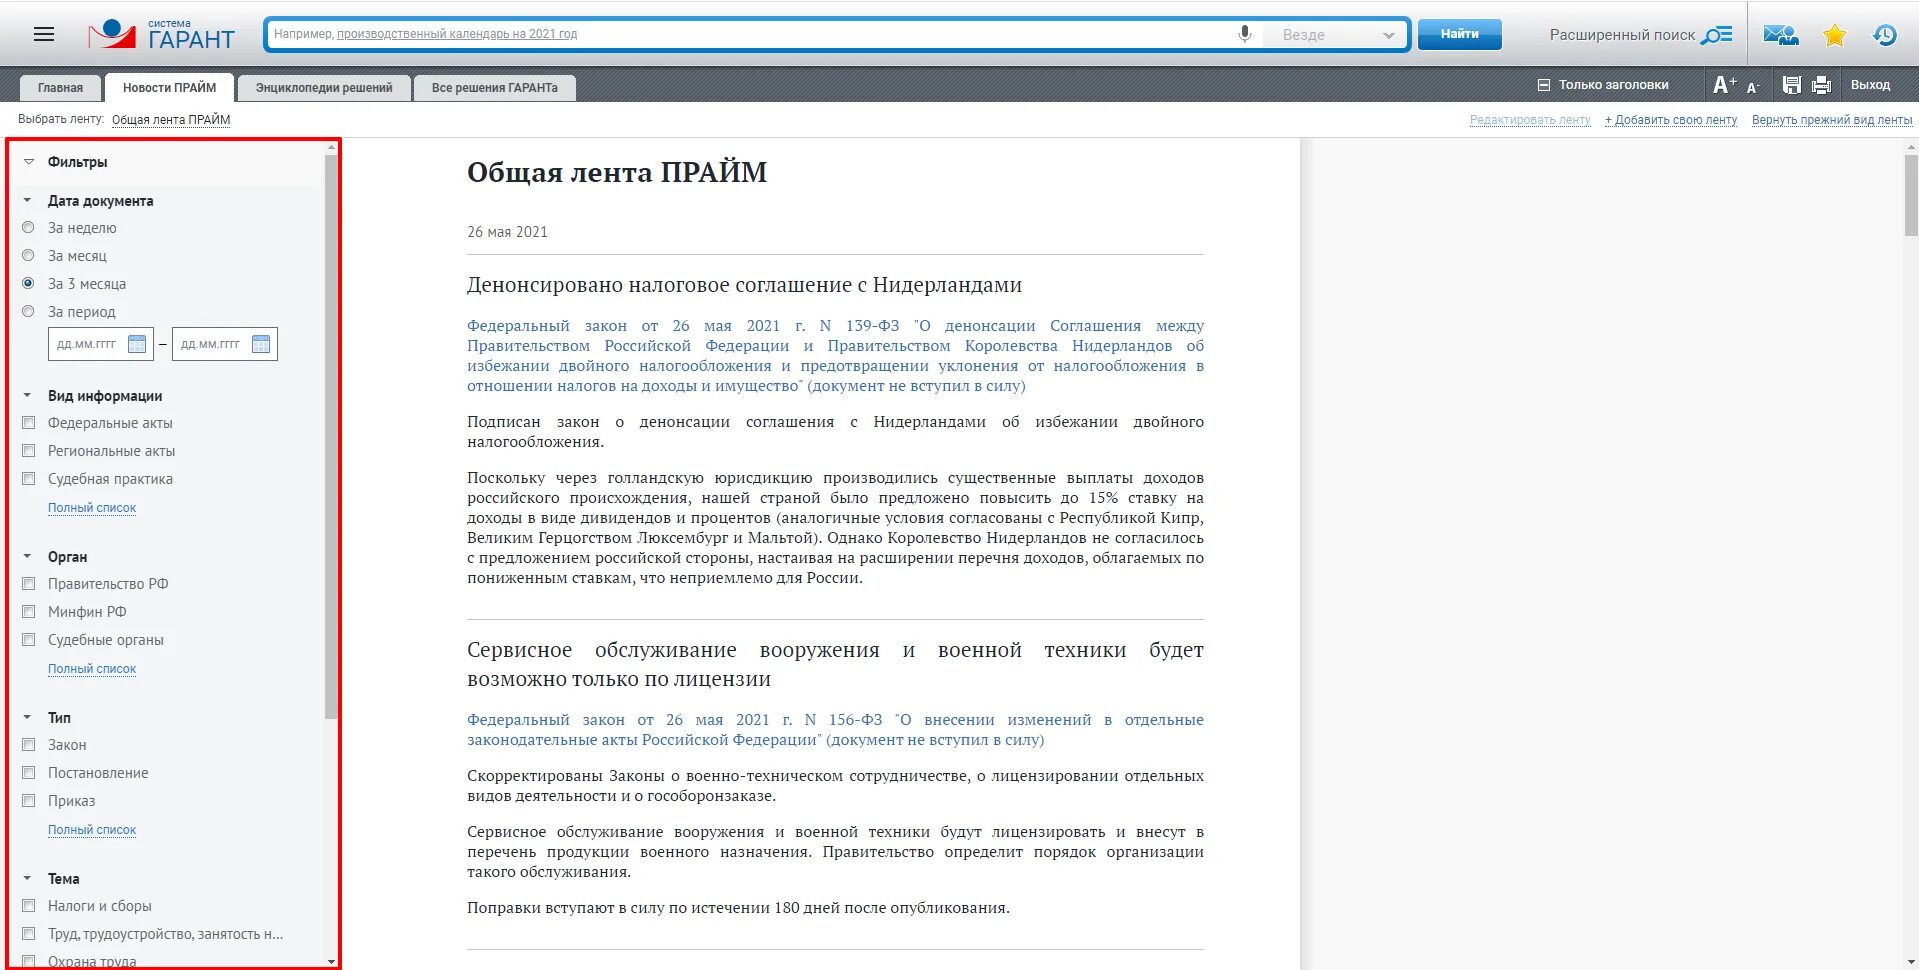Viewport: 1919px width, 970px height.
Task: Check 'Судебная практика' filter
Action: tap(28, 478)
